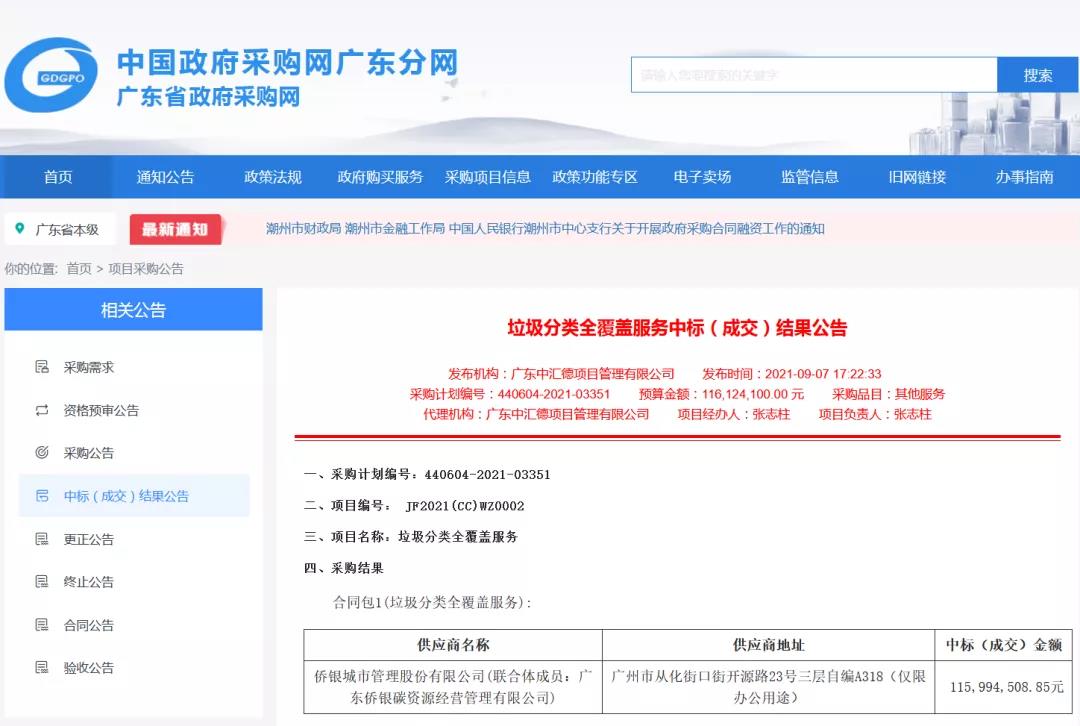Click the 相关公告 sidebar header
This screenshot has height=726, width=1080.
click(x=134, y=310)
